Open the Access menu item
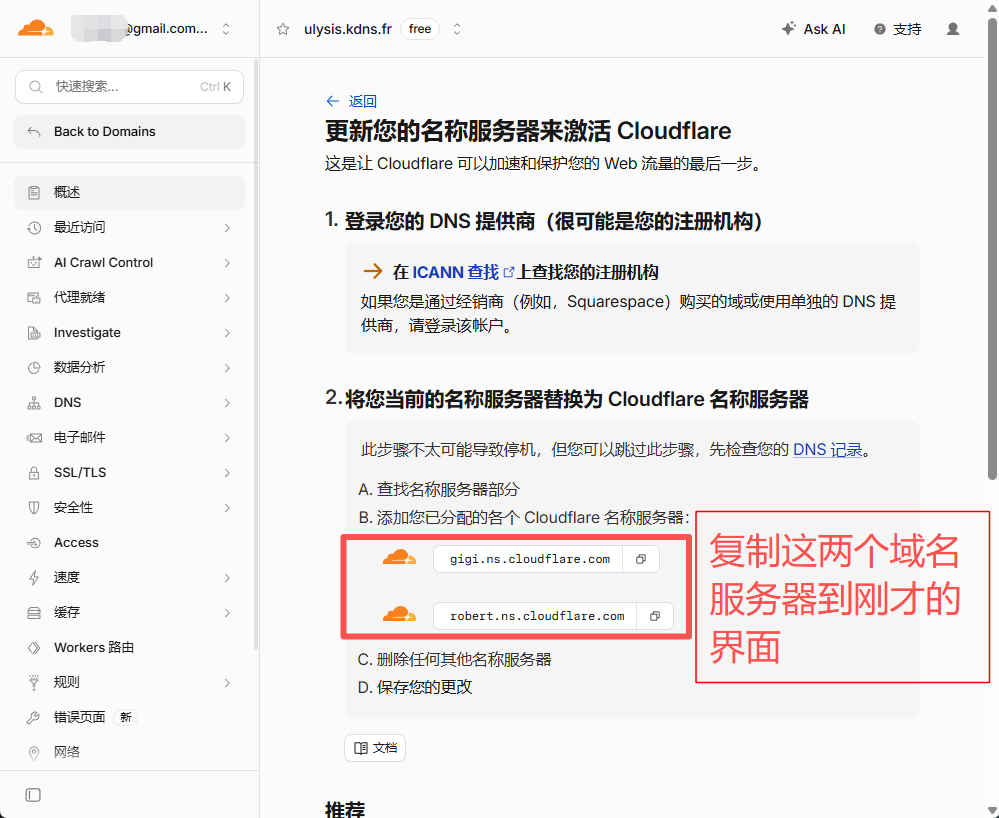999x818 pixels. pos(129,543)
